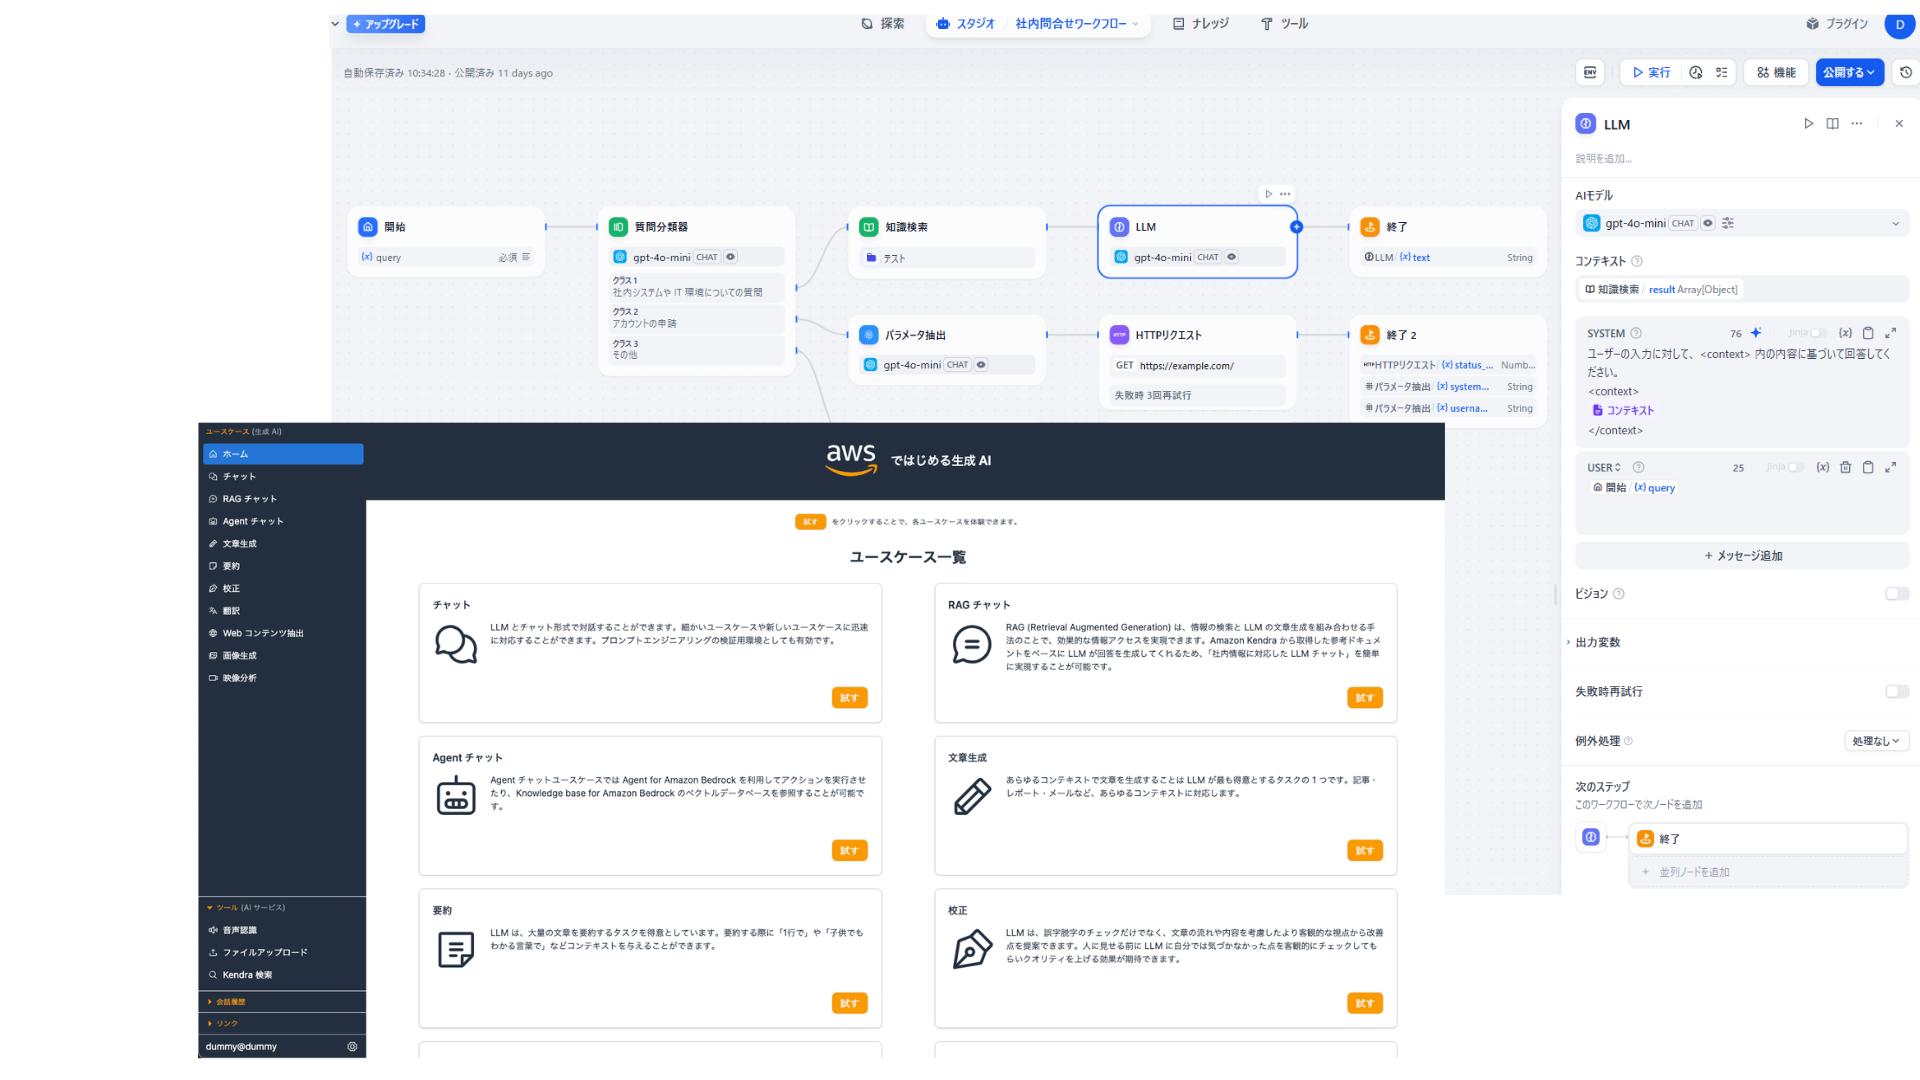
Task: Open the version history icon beside 公開する
Action: pyautogui.click(x=1906, y=72)
